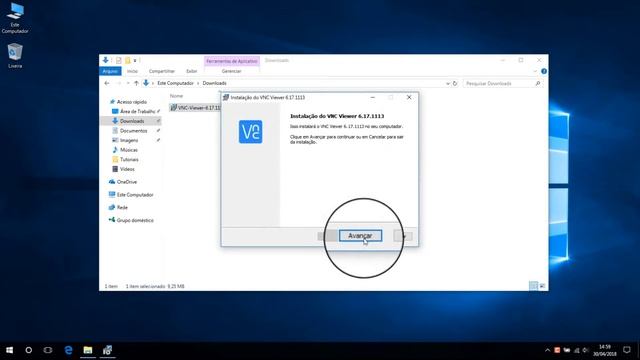
Task: Open the Arquivo tab in File Explorer
Action: tap(110, 71)
